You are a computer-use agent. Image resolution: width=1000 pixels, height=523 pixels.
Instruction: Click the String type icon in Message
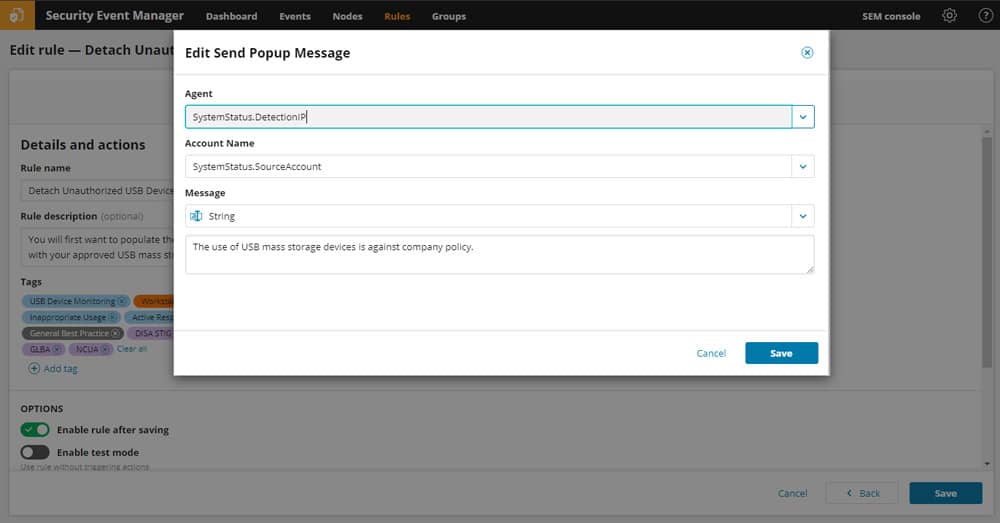196,216
